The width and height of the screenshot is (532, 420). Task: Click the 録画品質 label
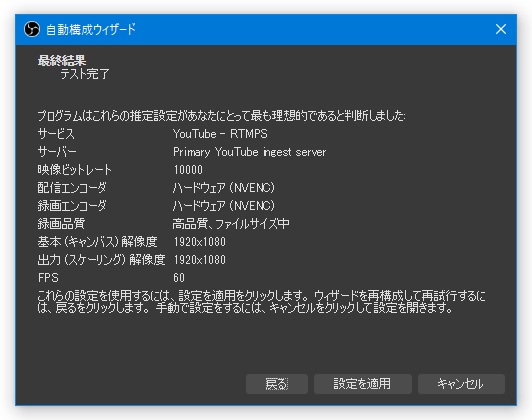pyautogui.click(x=61, y=224)
